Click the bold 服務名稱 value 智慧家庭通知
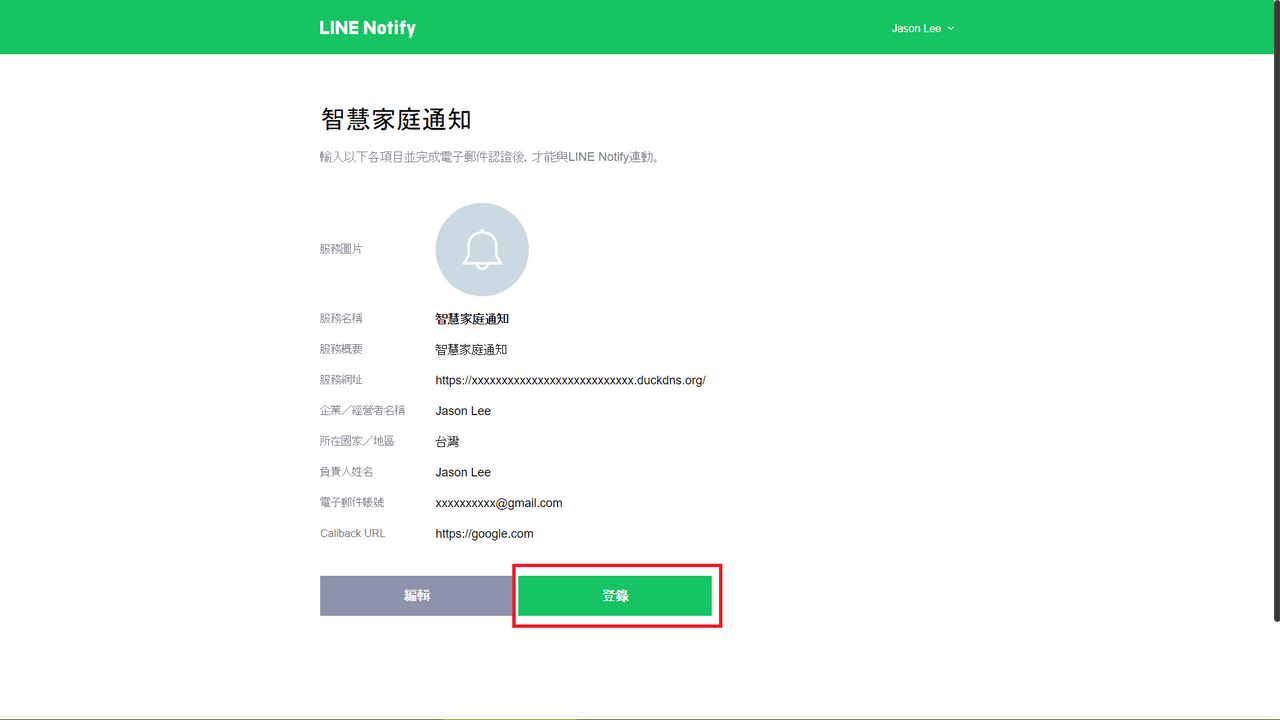The image size is (1280, 720). (472, 319)
